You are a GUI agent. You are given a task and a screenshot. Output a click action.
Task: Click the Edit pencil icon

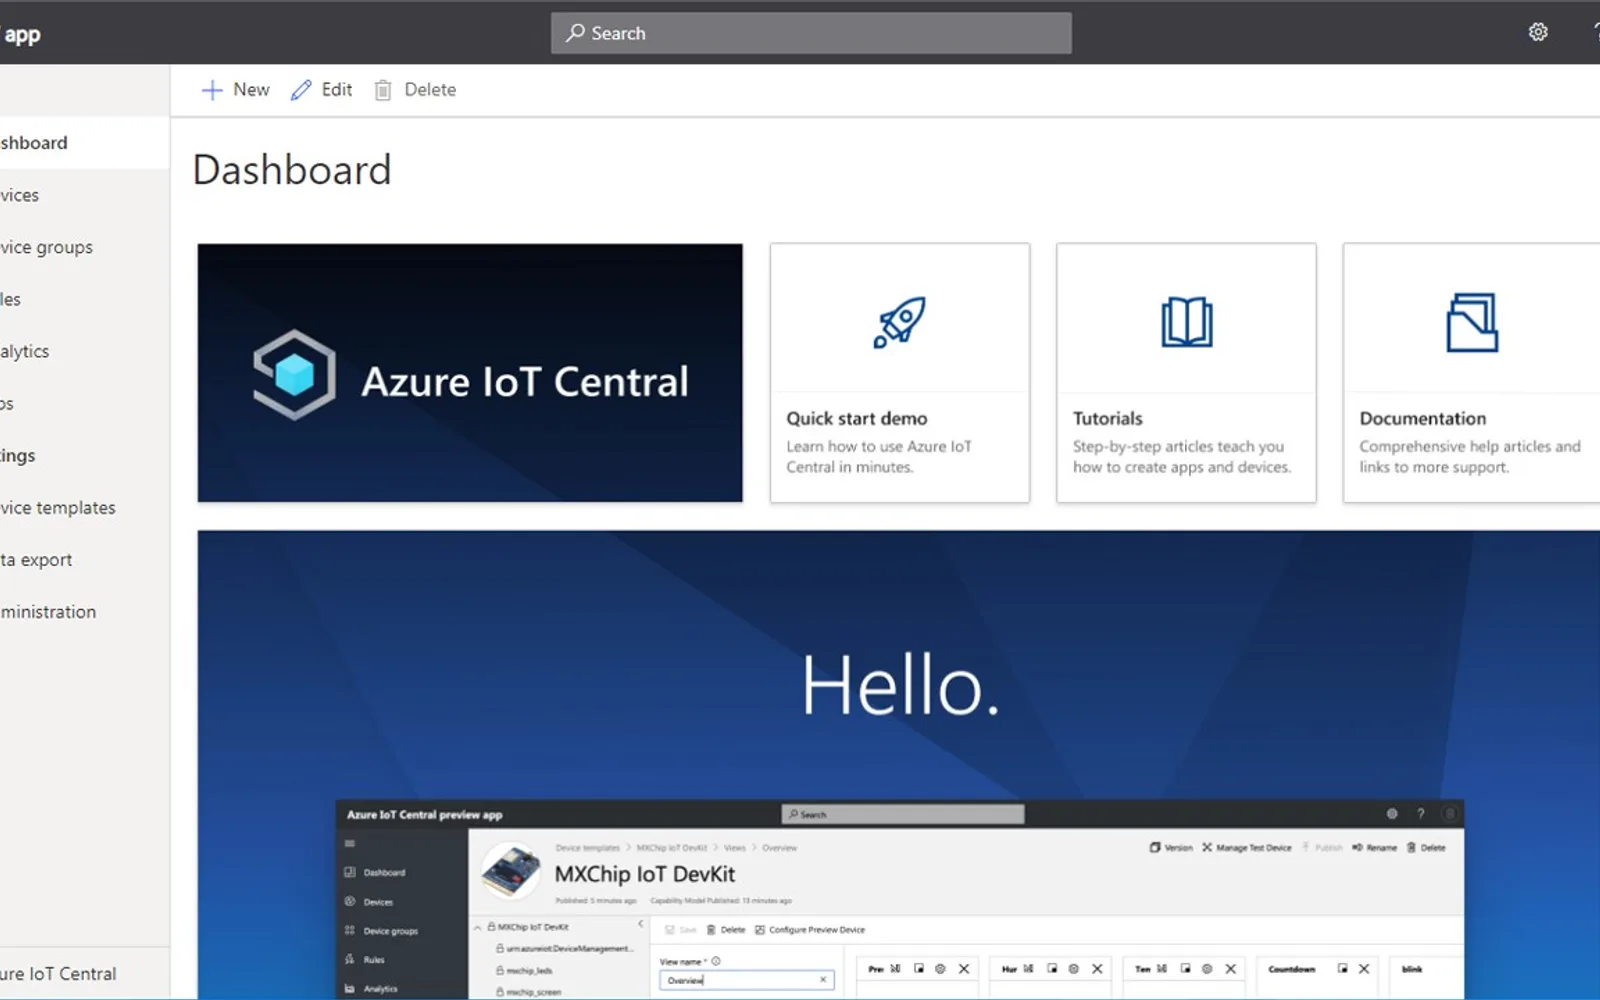click(x=301, y=90)
